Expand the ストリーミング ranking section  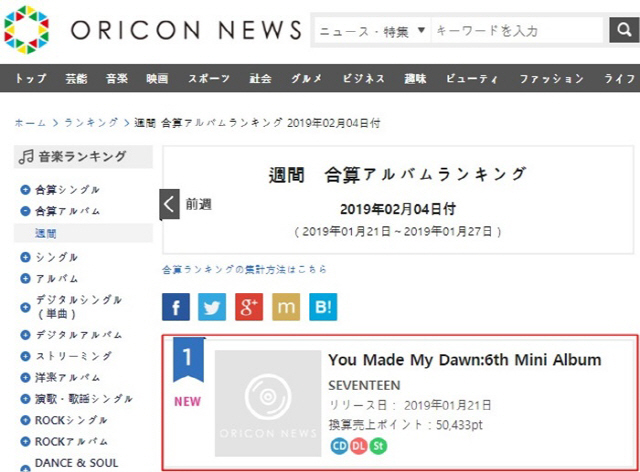[25, 356]
